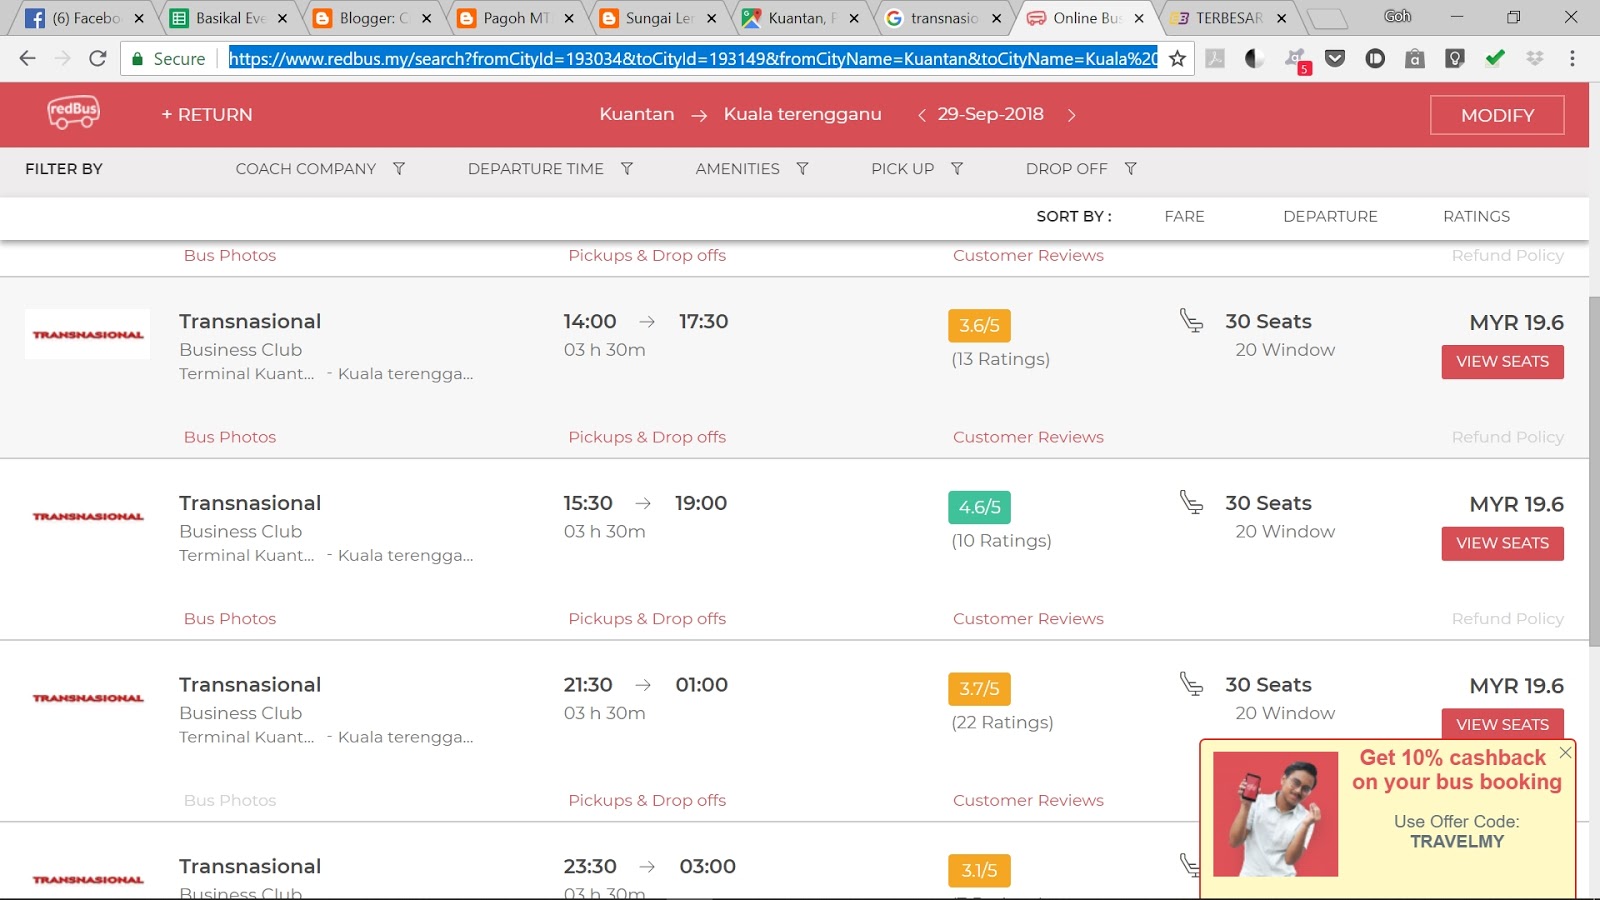The image size is (1600, 900).
Task: Open Bus Photos for 14:00 bus
Action: 230,437
